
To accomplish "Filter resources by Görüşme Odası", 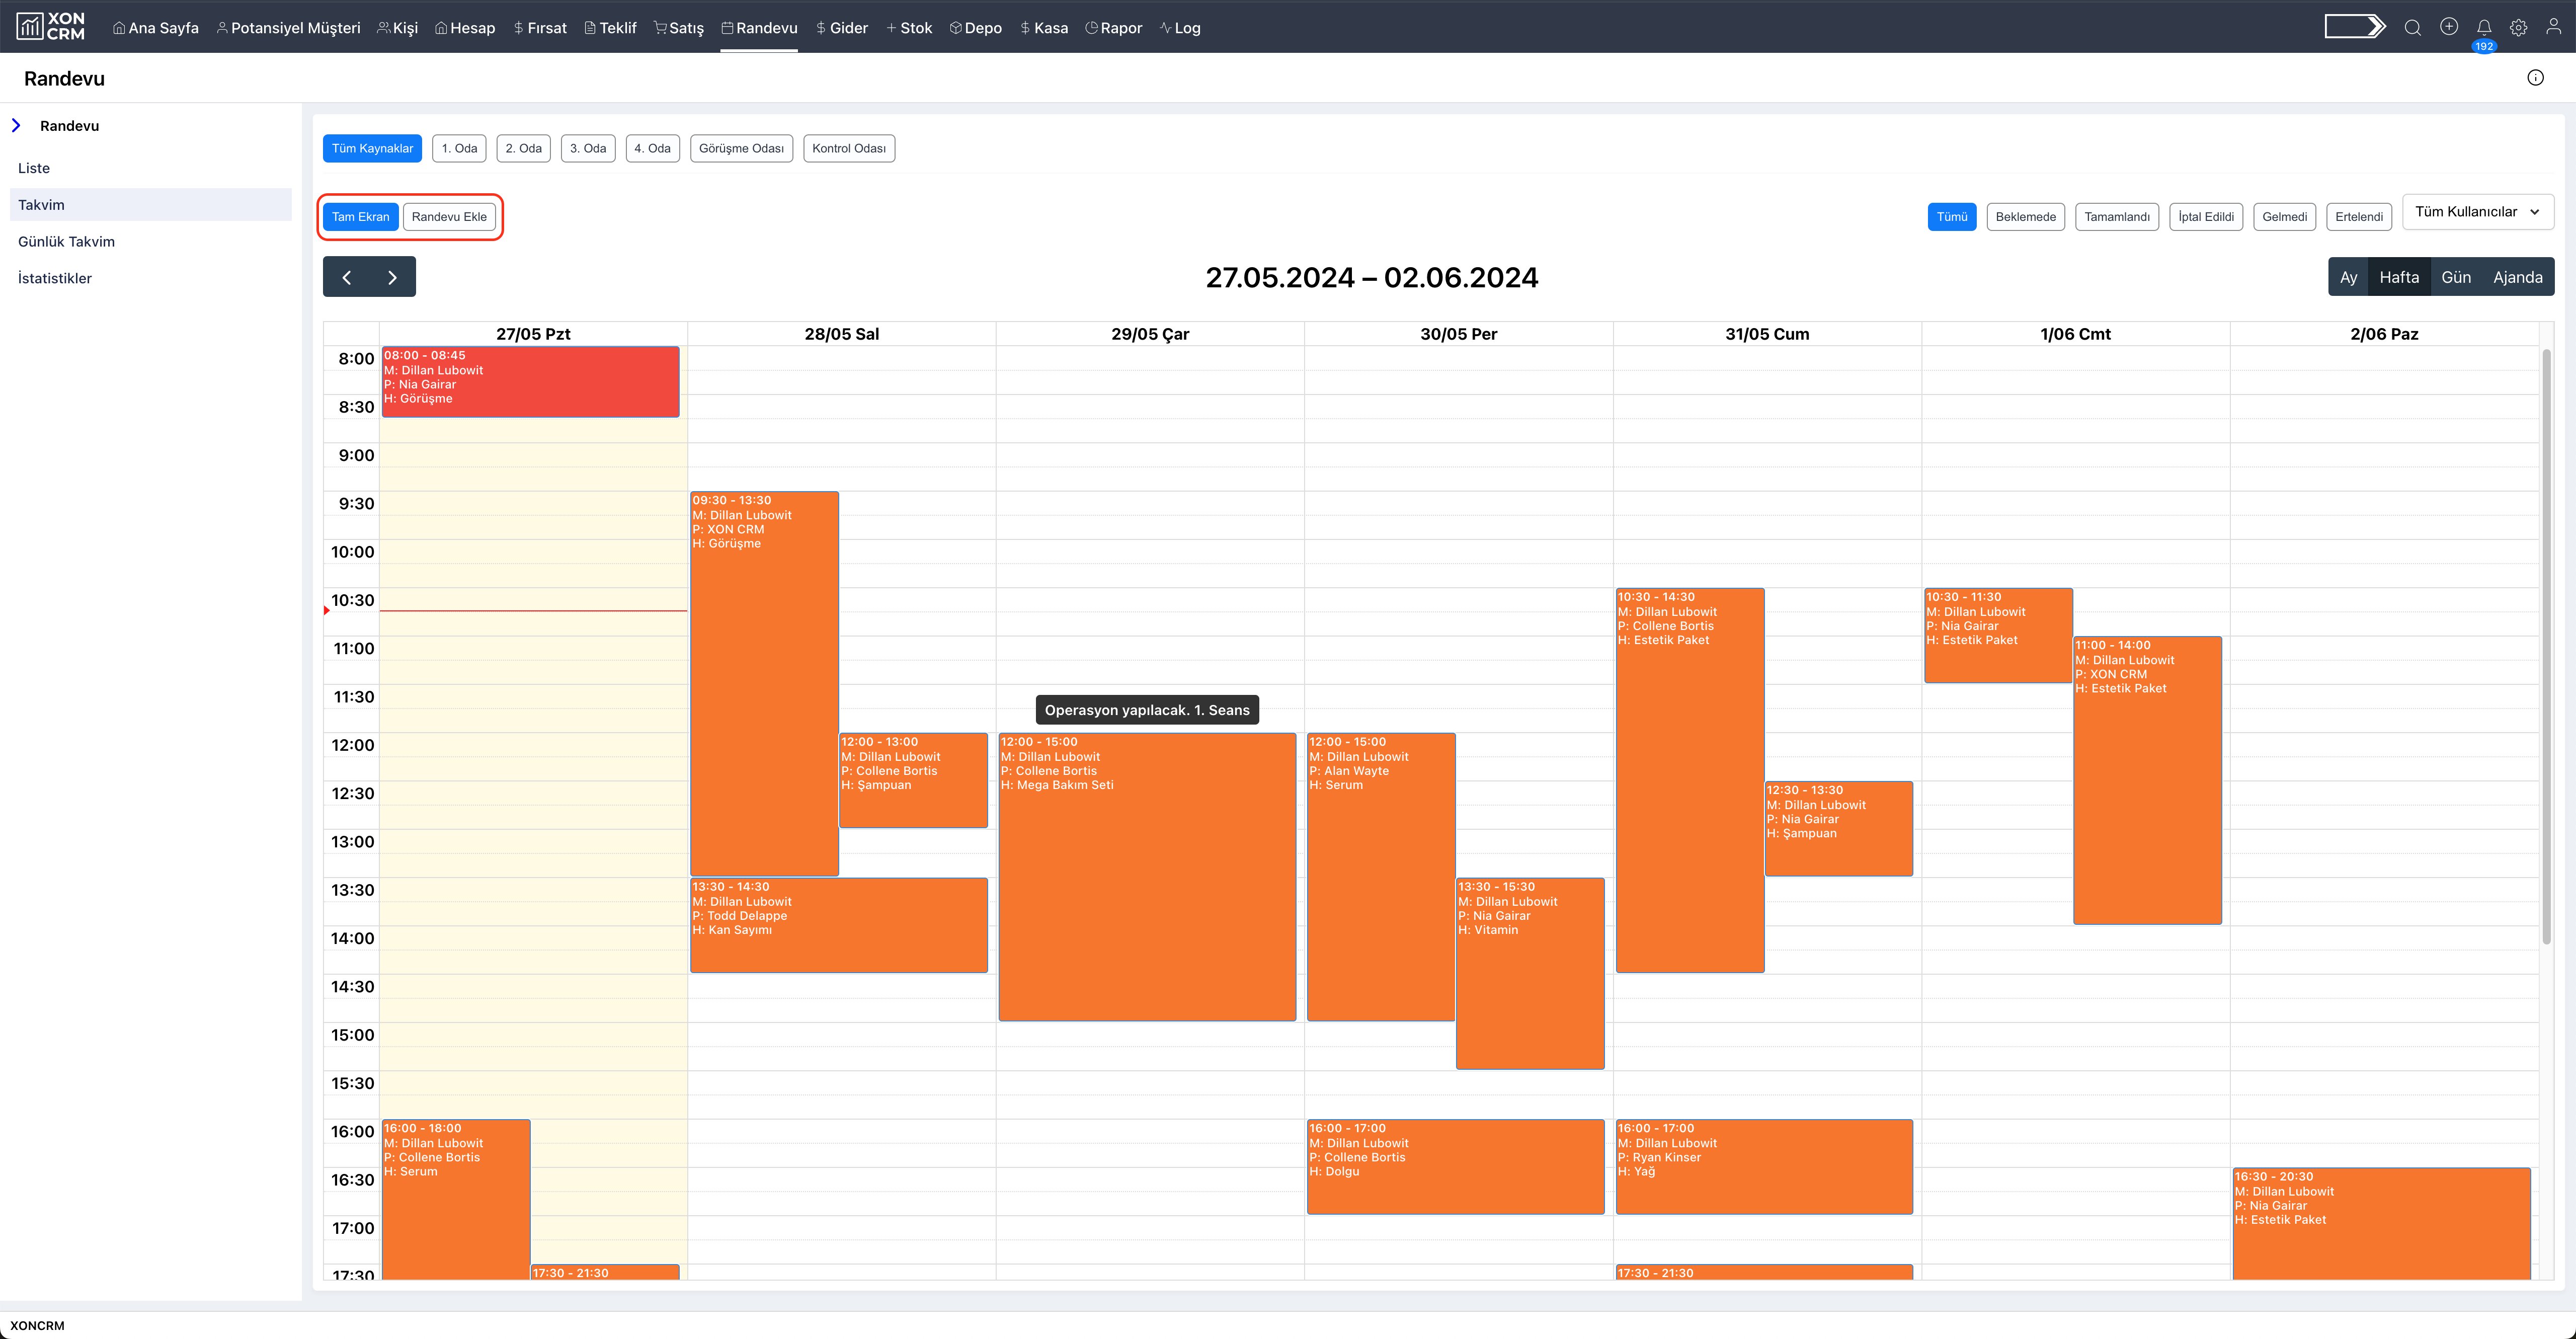I will pyautogui.click(x=741, y=148).
